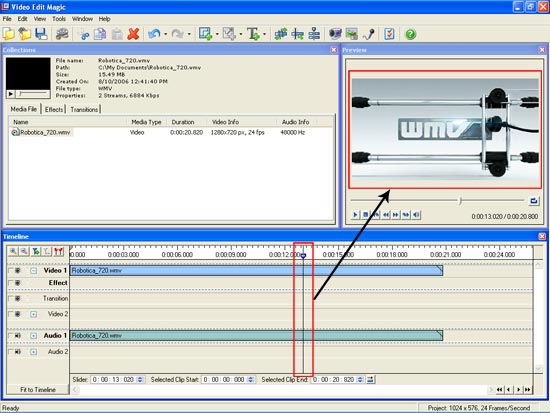This screenshot has height=413, width=550.
Task: Jump to timeline start using rewind button
Action: (499, 389)
